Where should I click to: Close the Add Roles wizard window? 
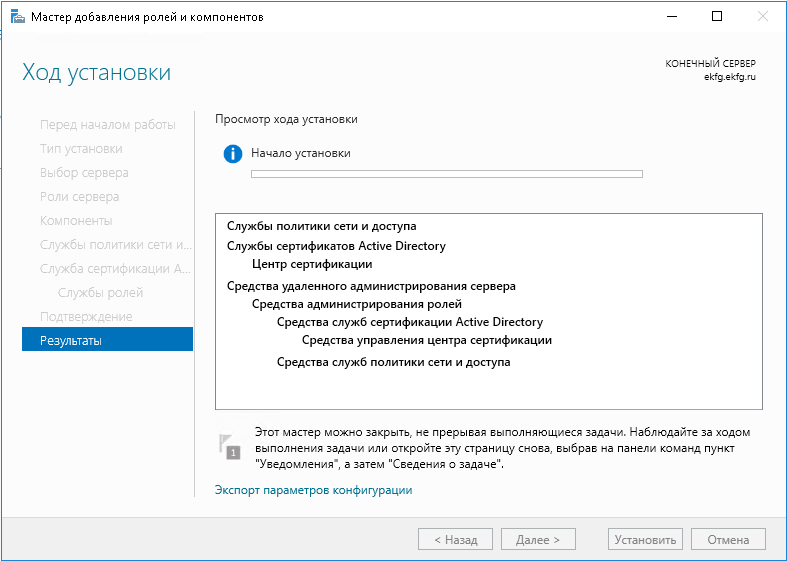[763, 16]
